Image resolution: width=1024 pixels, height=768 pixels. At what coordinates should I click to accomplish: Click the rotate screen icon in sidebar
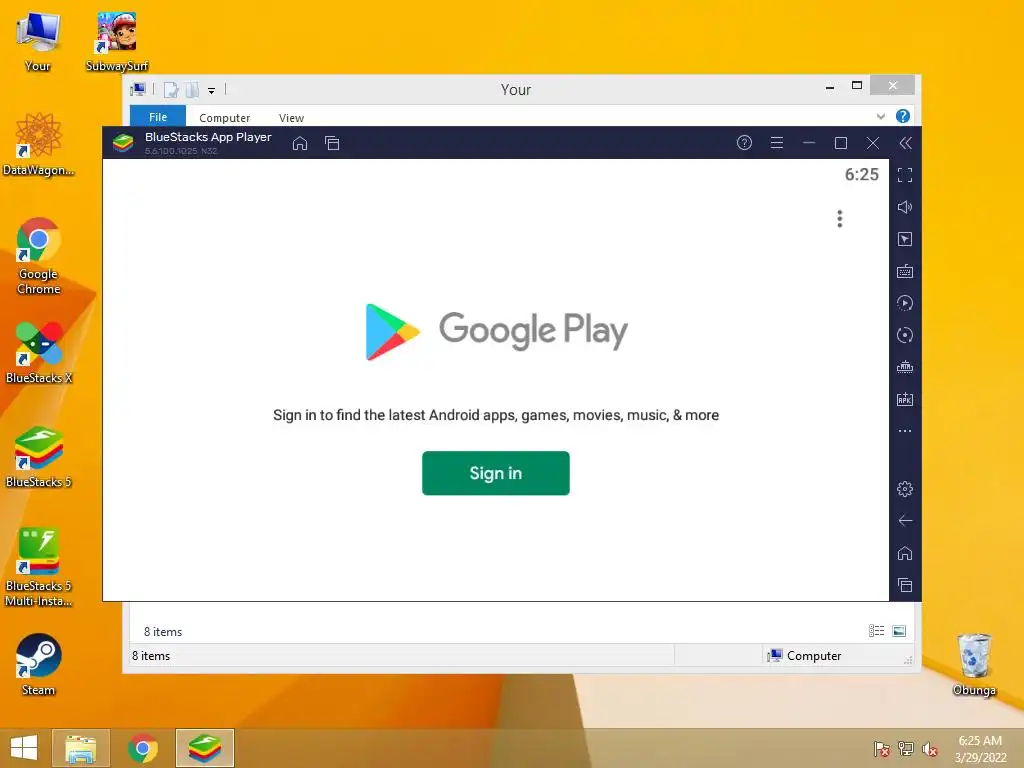click(904, 335)
